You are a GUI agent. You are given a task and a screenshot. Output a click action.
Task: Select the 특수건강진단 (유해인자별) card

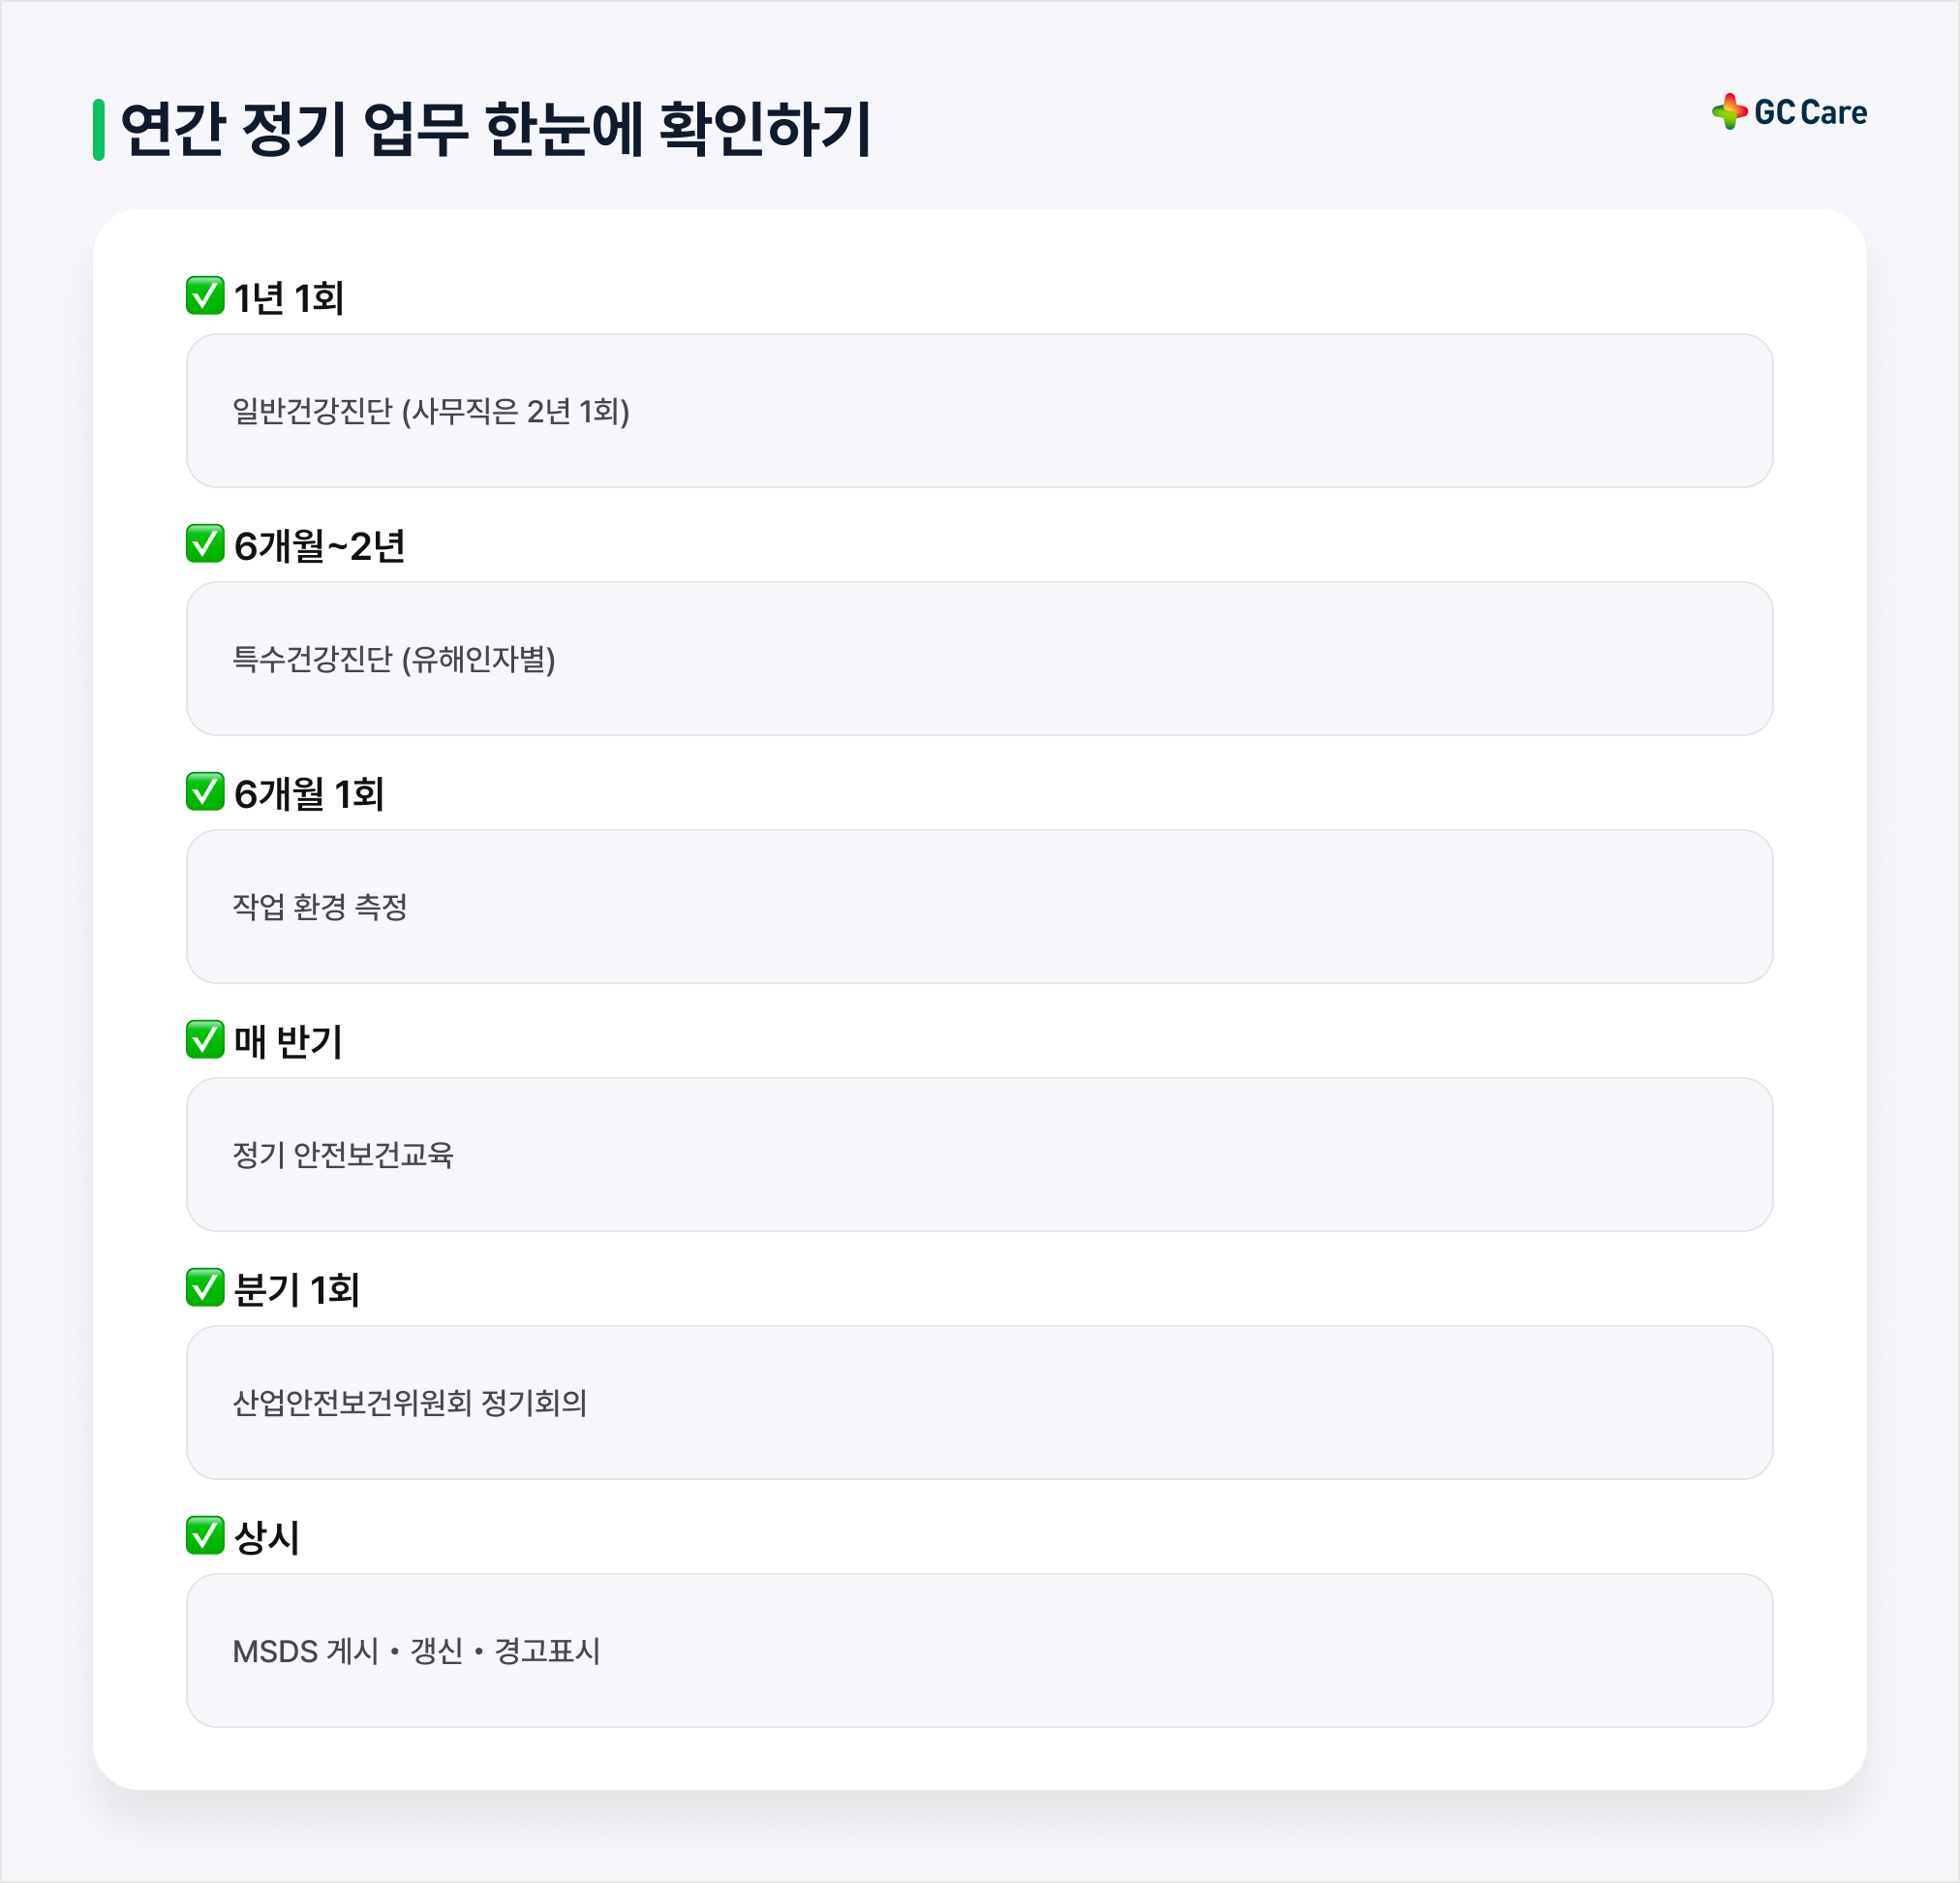(x=980, y=659)
